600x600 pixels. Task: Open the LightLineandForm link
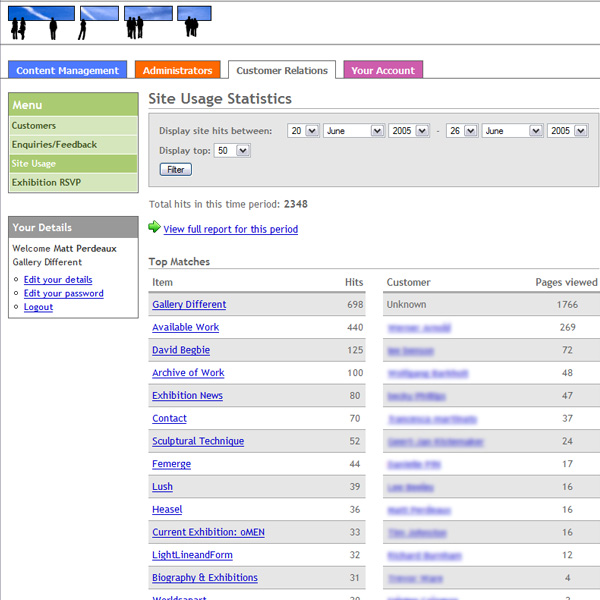pos(192,555)
